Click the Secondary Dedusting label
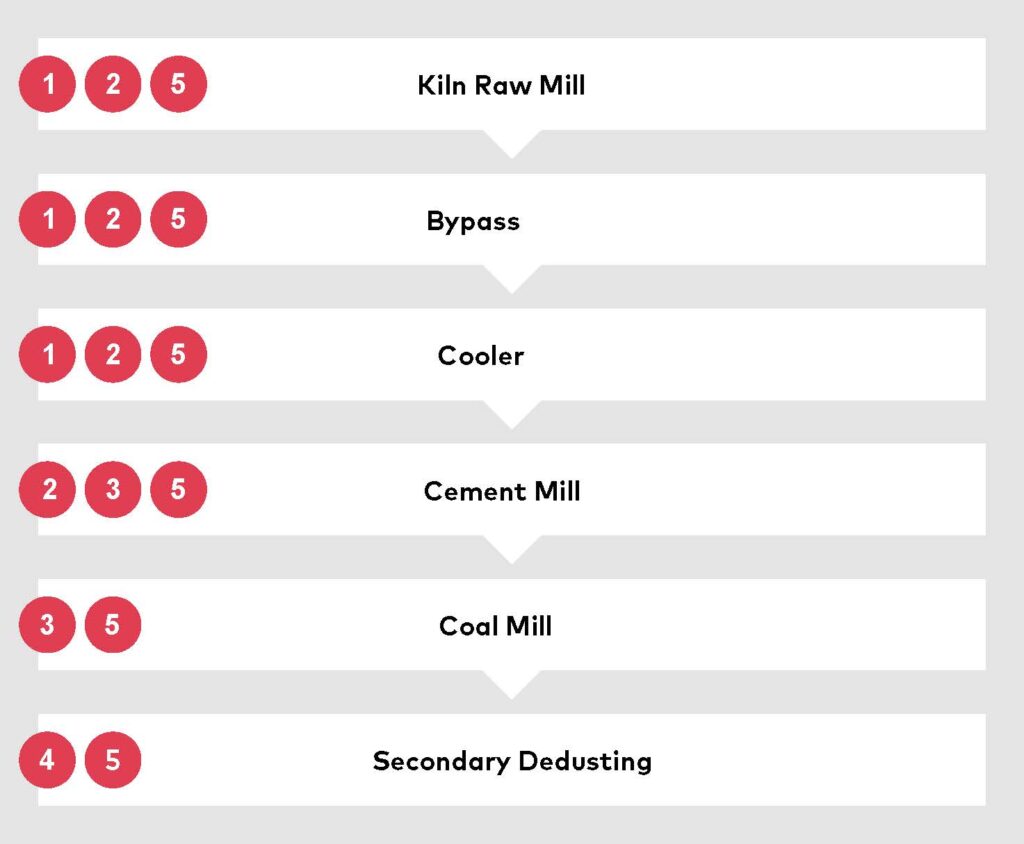The image size is (1024, 844). click(512, 761)
